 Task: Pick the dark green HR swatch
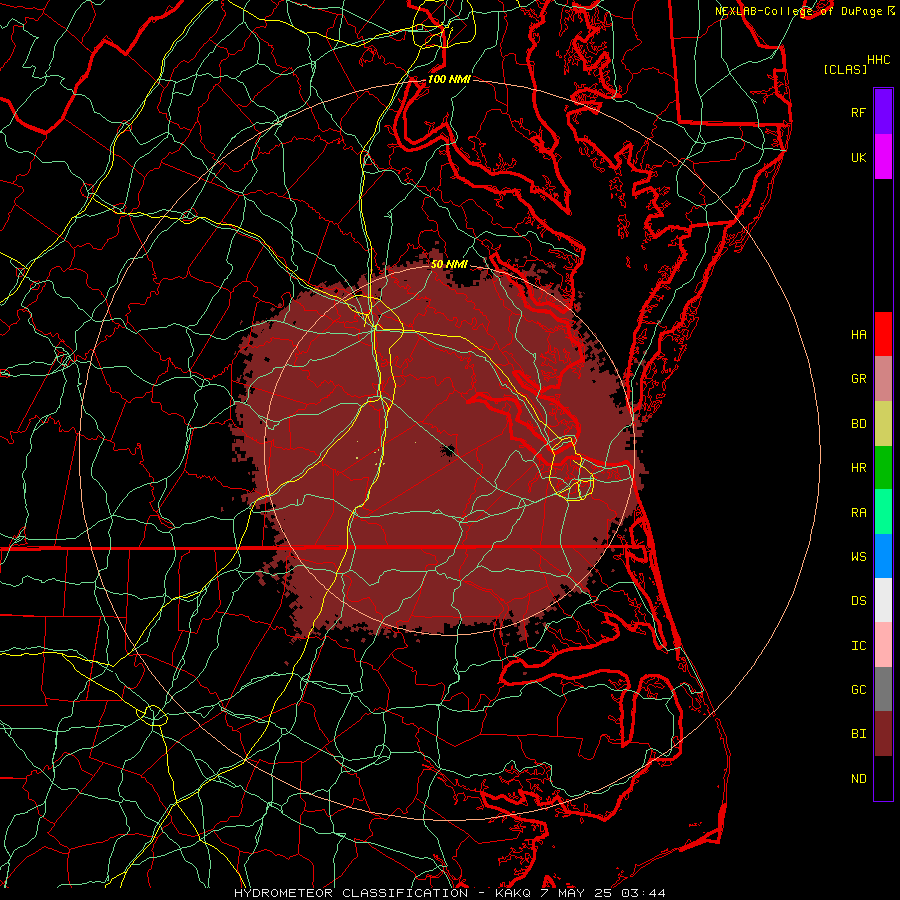point(883,467)
